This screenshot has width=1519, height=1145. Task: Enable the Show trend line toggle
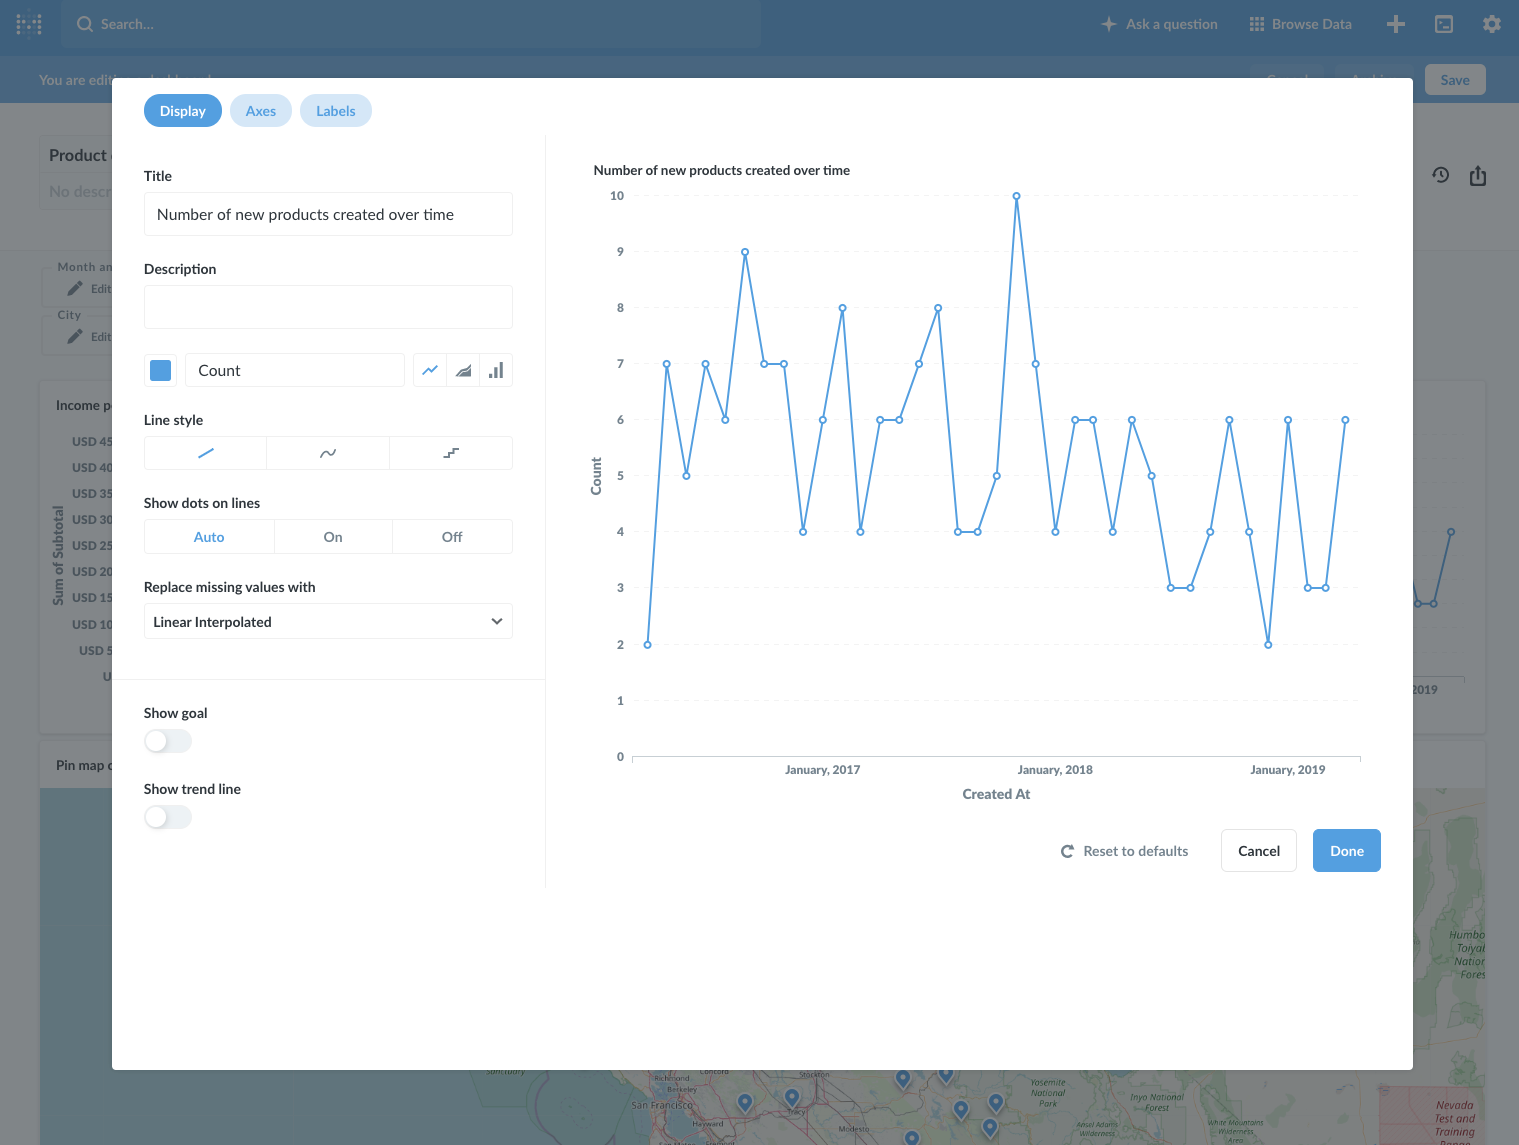(167, 816)
